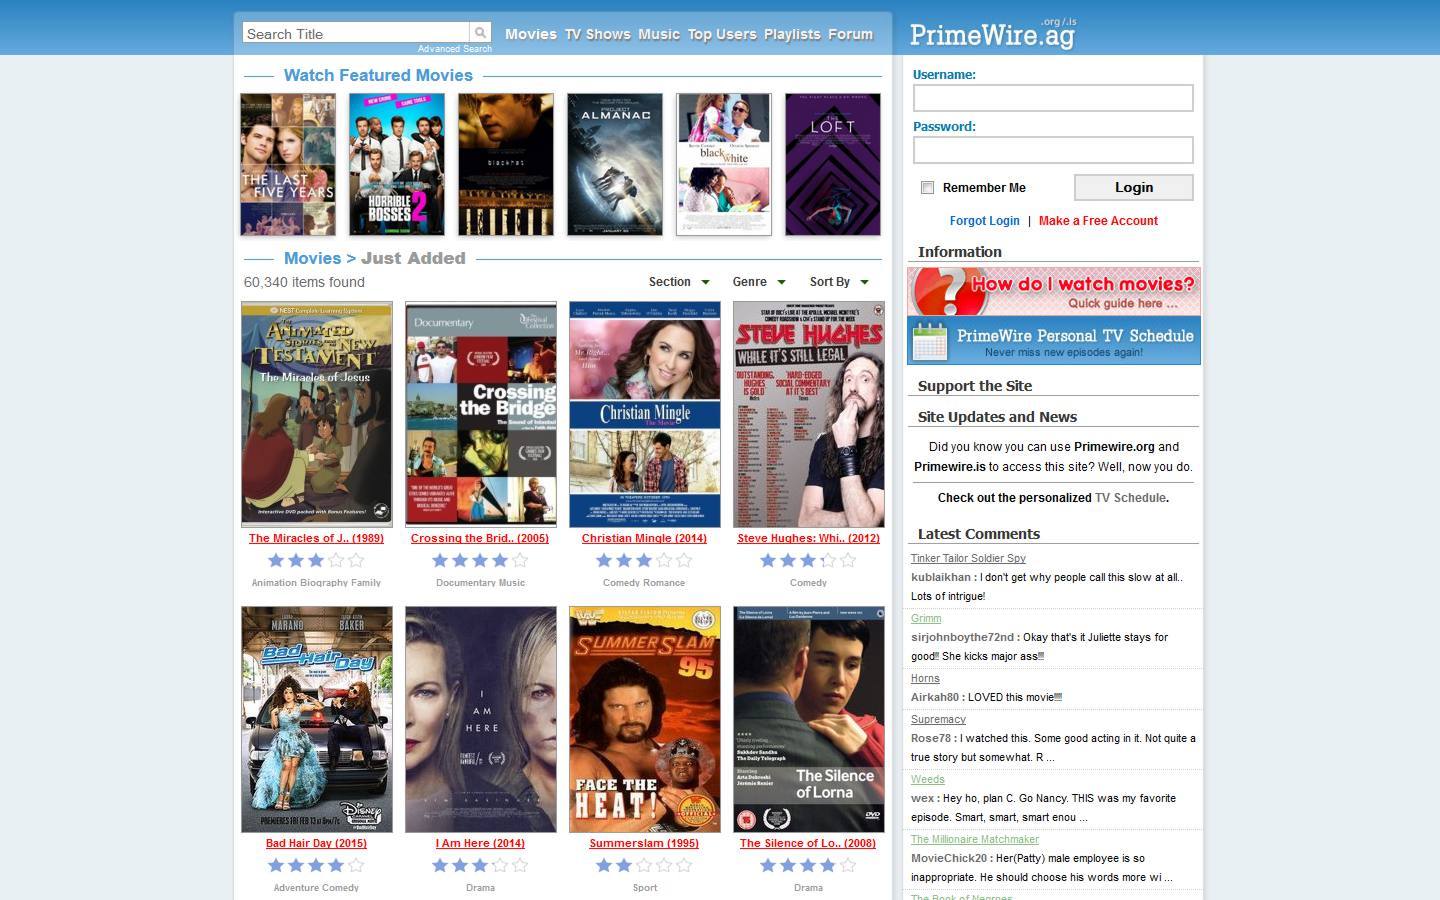This screenshot has height=900, width=1440.
Task: Open the Bad Hair Day poster
Action: tap(317, 720)
